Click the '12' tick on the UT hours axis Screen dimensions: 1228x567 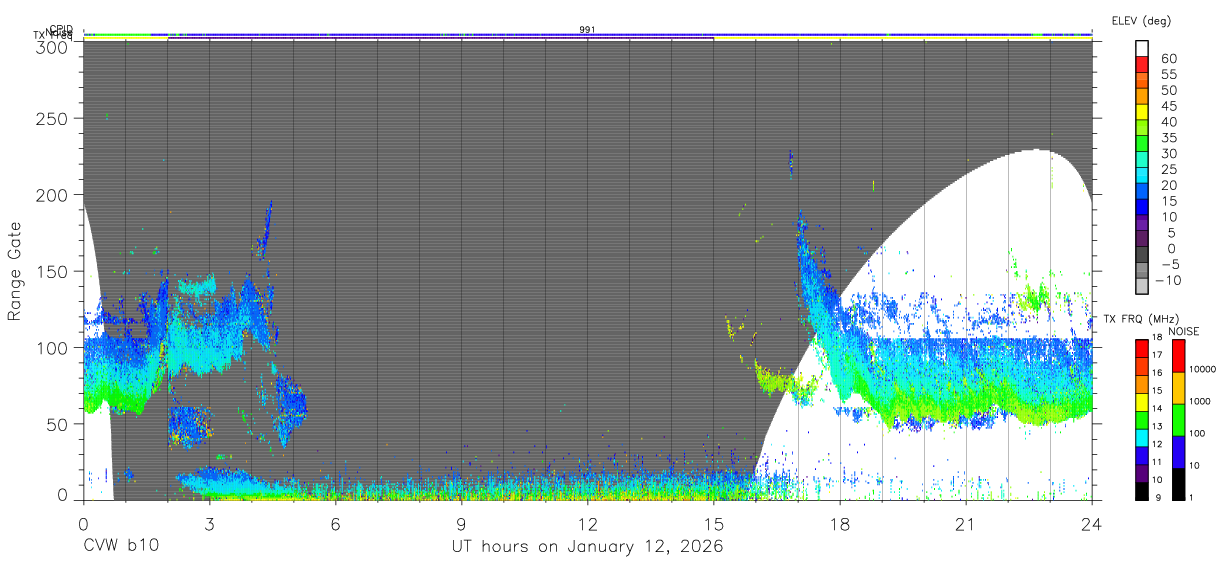point(588,524)
